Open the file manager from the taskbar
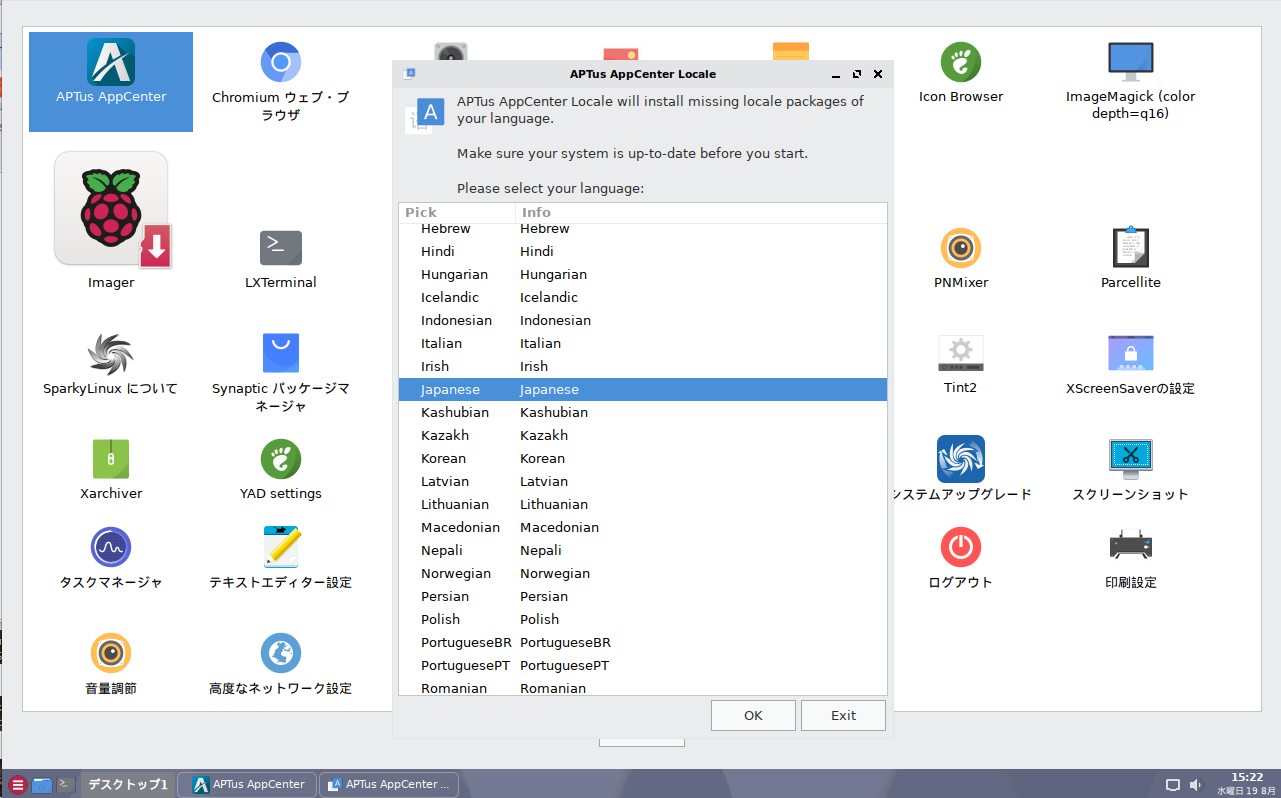Screen dimensions: 1281x798 41,785
